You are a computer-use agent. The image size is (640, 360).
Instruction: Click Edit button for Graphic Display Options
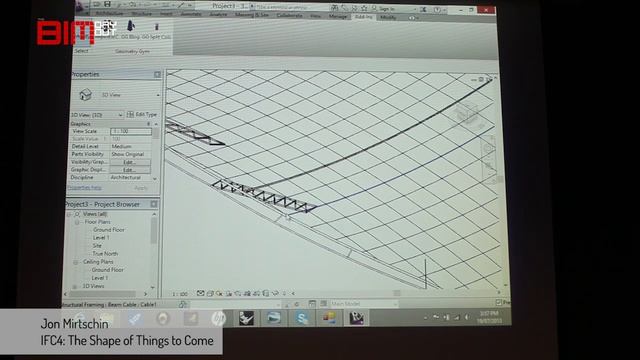130,170
